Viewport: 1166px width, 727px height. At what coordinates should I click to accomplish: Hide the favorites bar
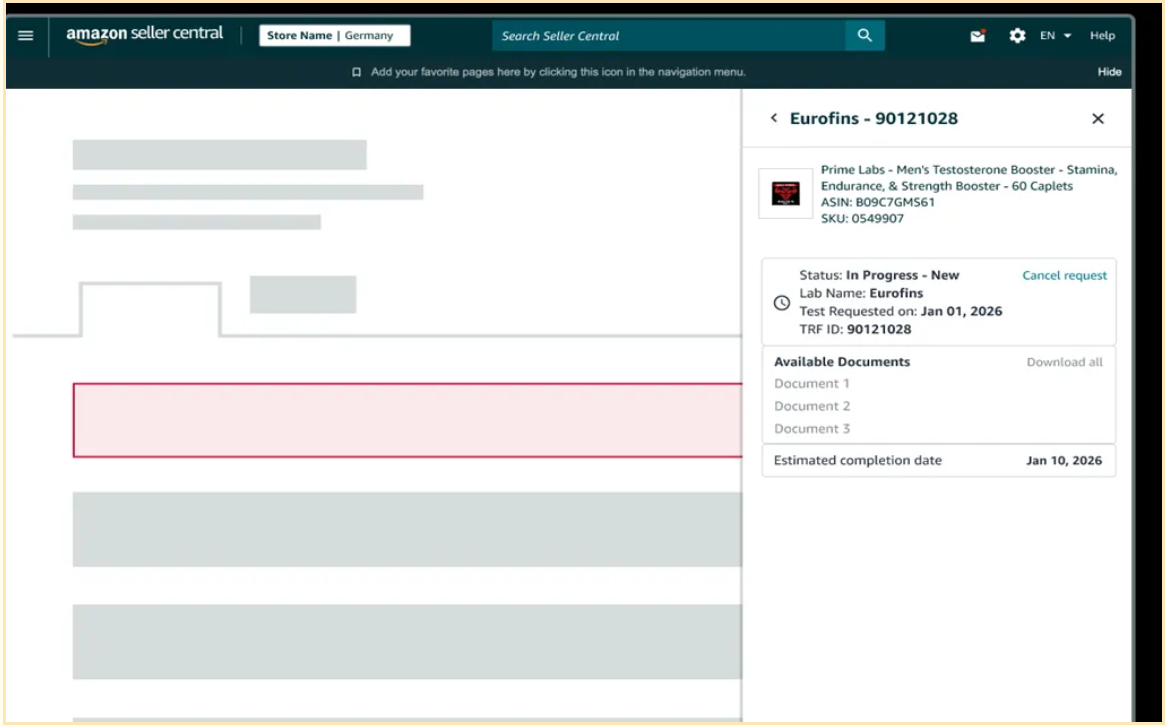pos(1109,72)
